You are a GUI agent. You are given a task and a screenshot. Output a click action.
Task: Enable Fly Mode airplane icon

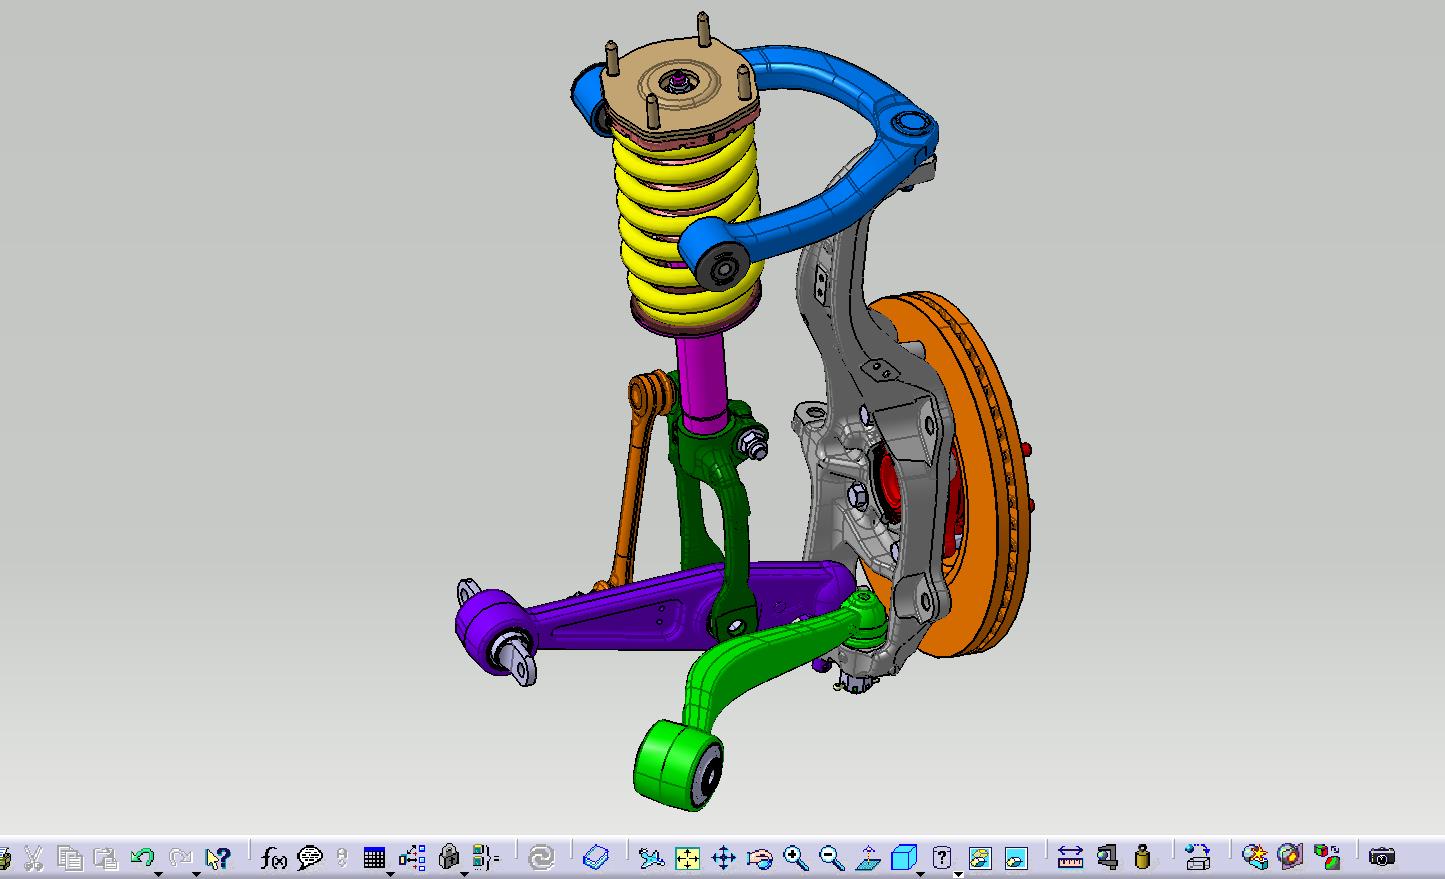coord(651,857)
